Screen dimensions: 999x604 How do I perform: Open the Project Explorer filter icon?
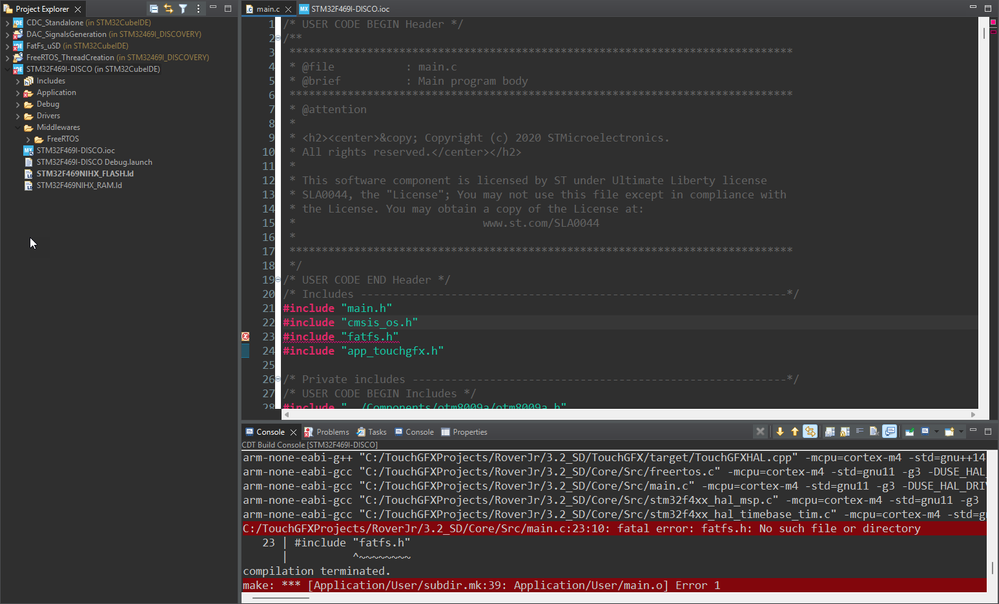point(183,9)
